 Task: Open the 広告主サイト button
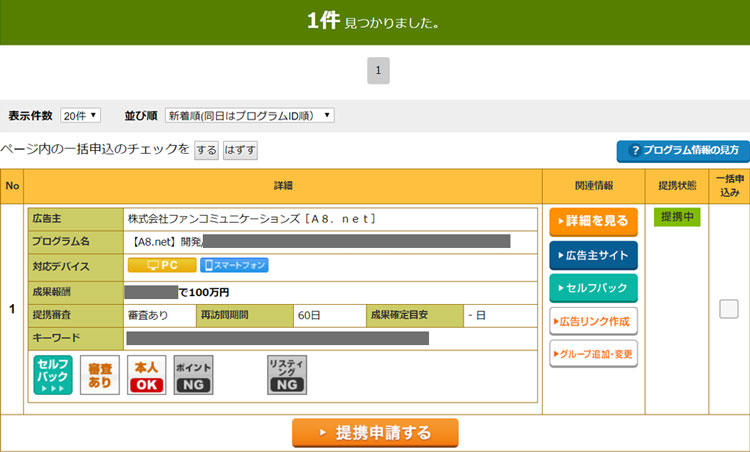tap(594, 255)
